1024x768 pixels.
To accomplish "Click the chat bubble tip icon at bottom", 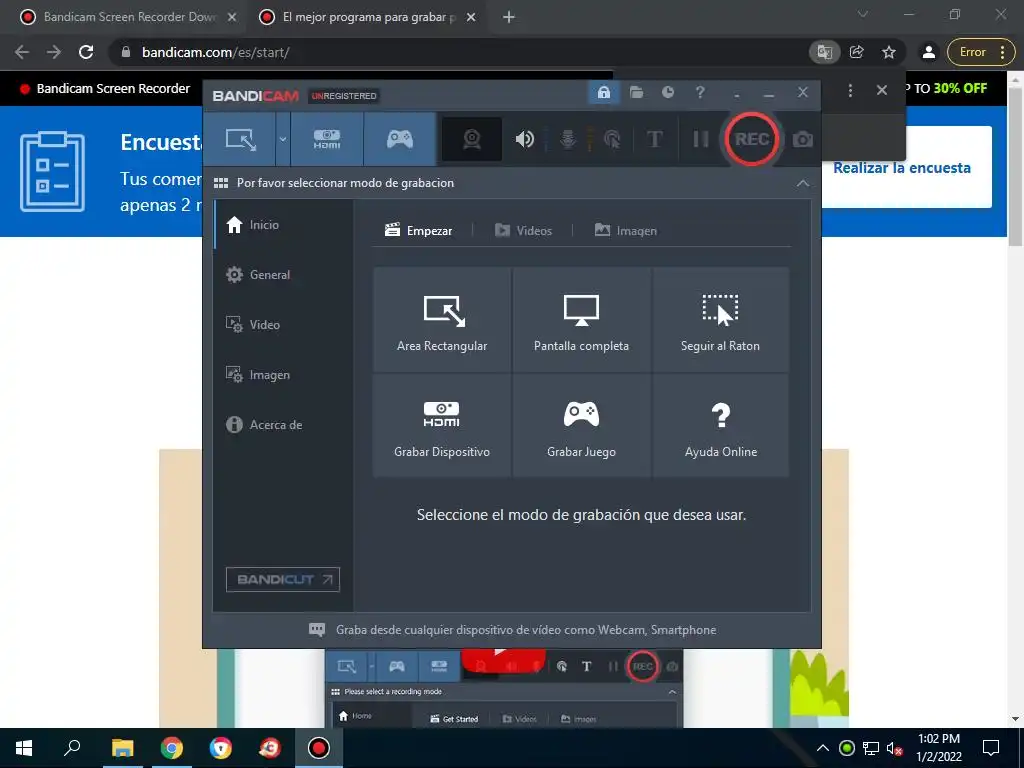I will coord(317,630).
